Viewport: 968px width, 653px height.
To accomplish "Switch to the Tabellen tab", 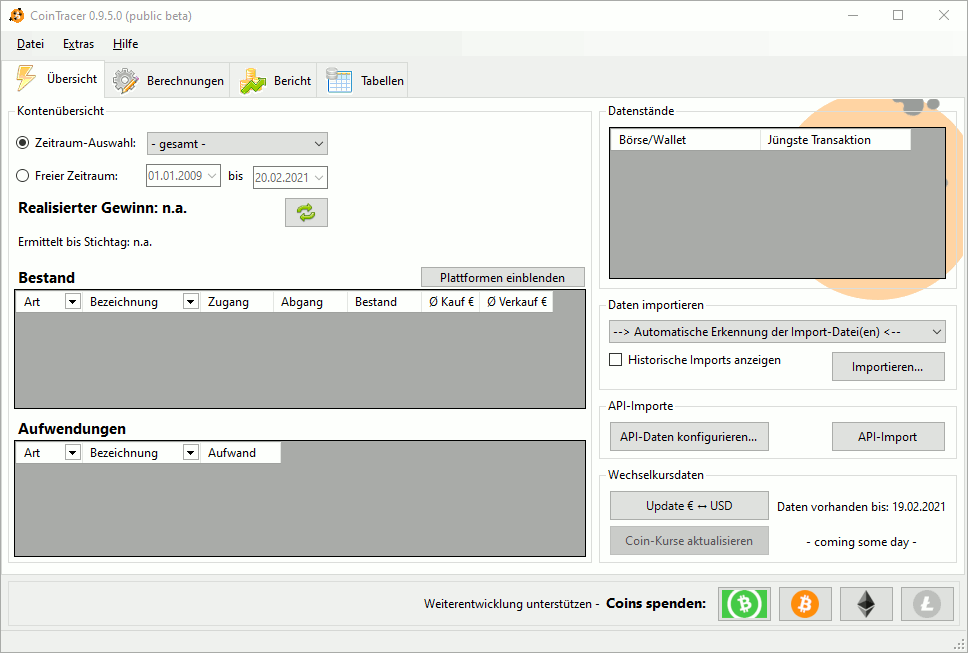I will [362, 81].
